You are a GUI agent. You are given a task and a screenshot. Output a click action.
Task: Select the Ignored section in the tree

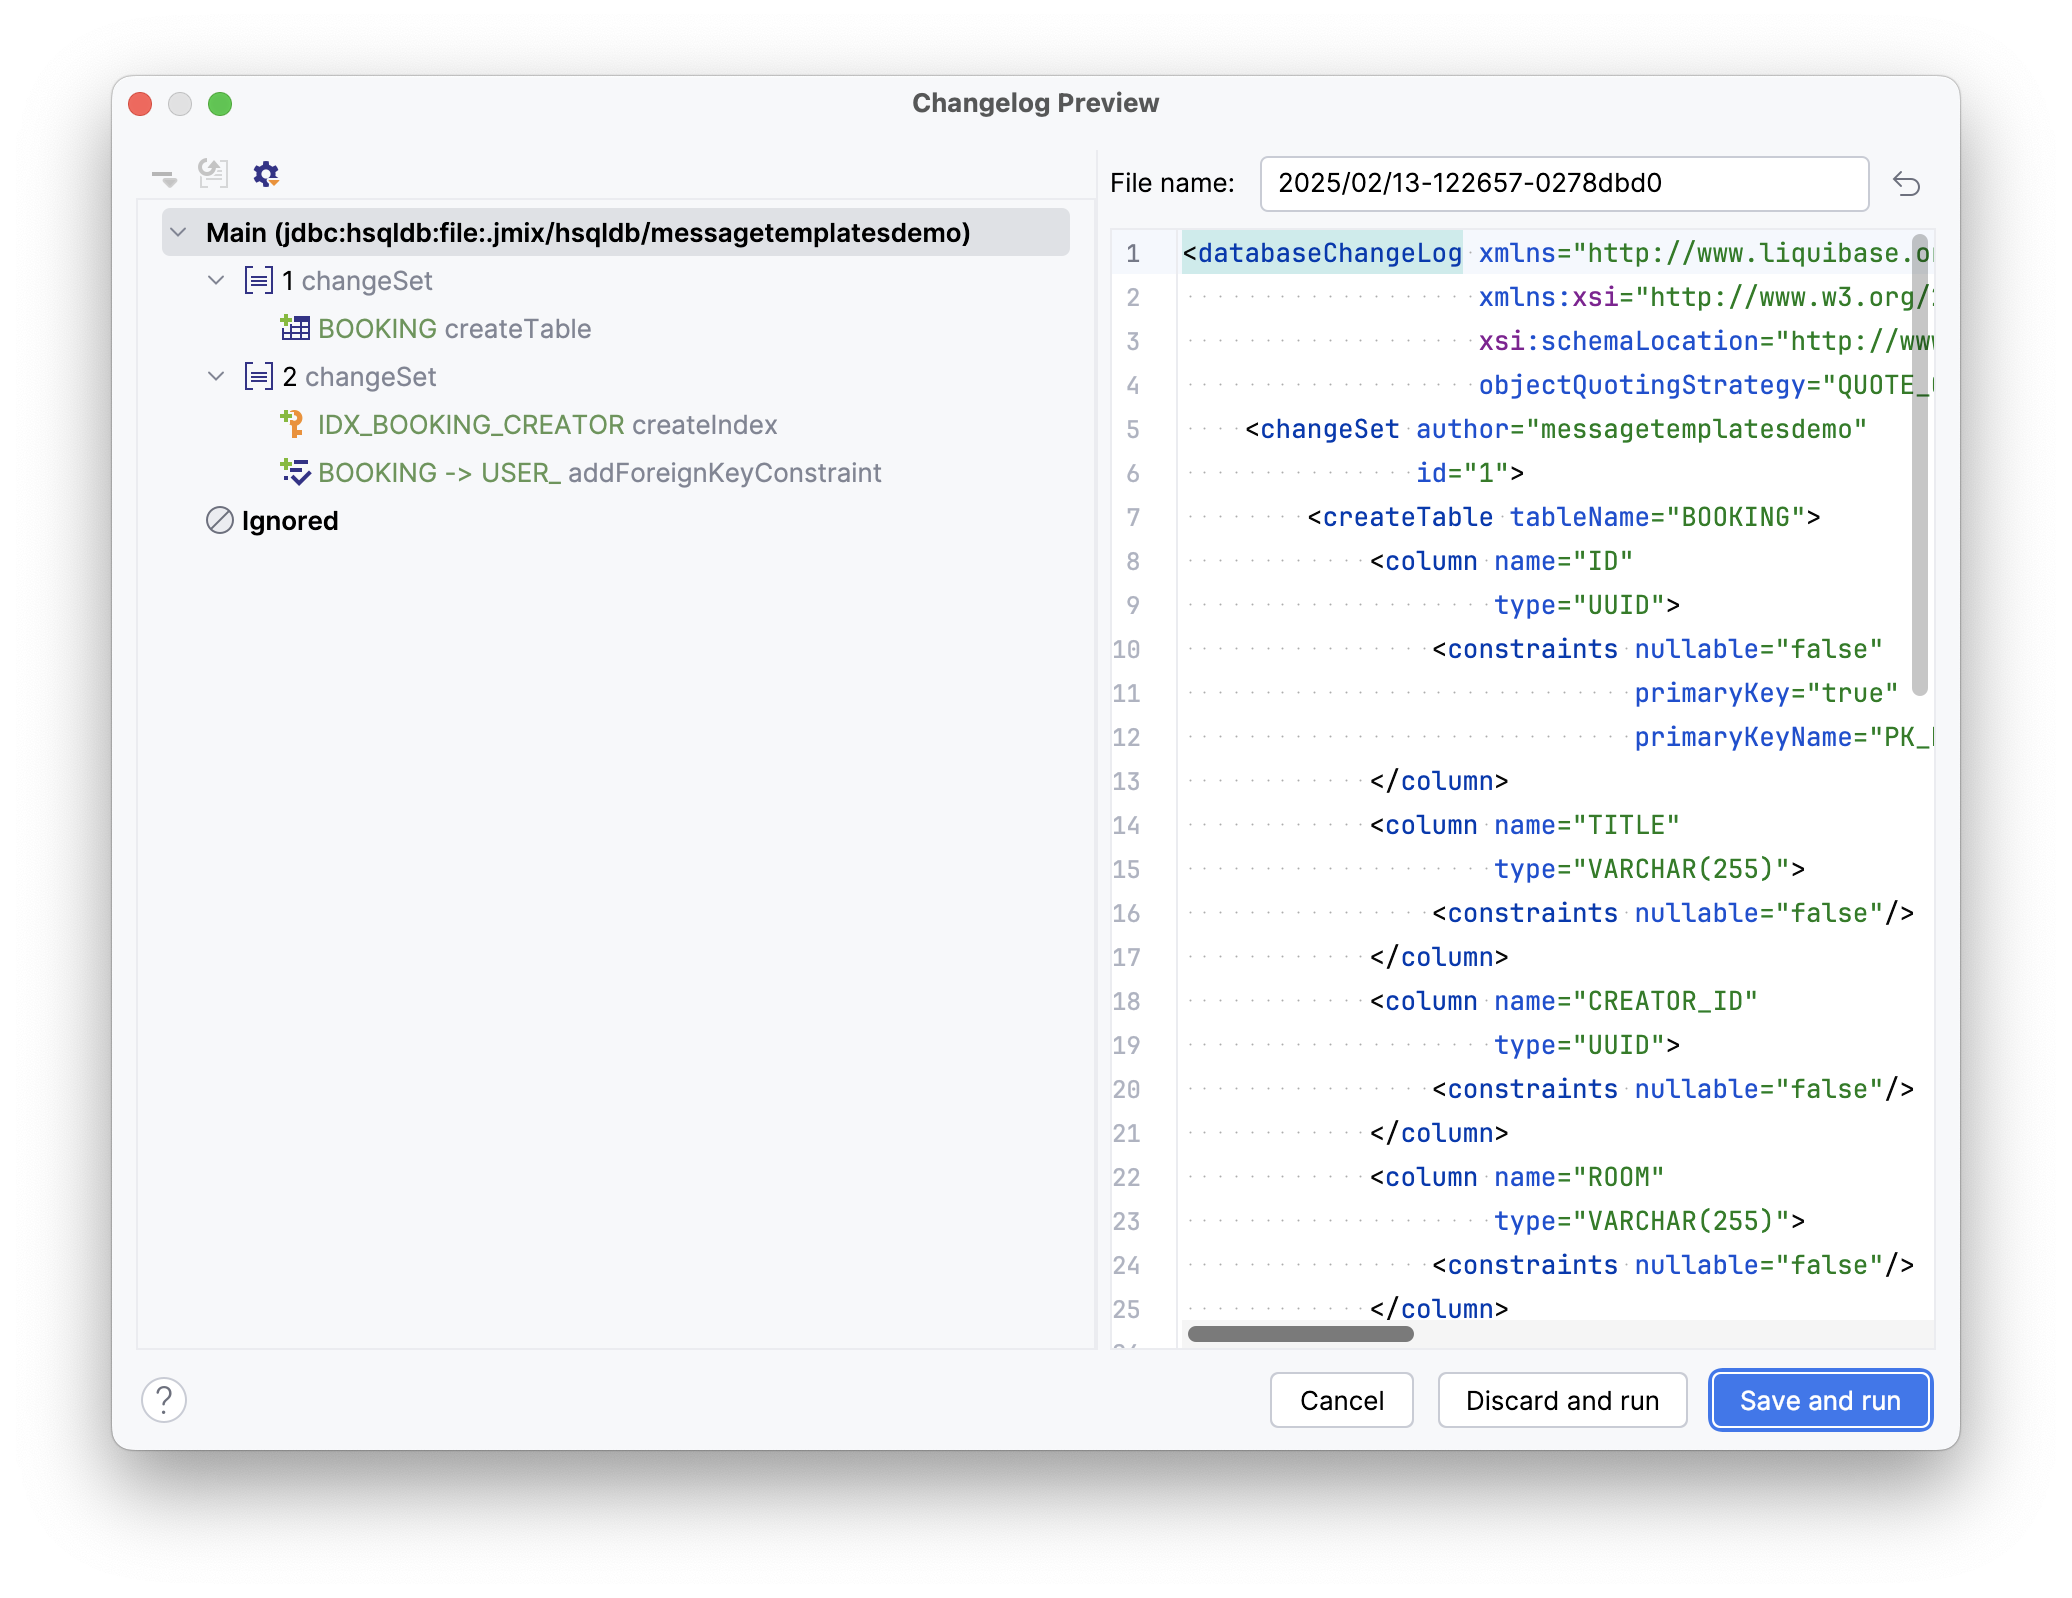(289, 520)
